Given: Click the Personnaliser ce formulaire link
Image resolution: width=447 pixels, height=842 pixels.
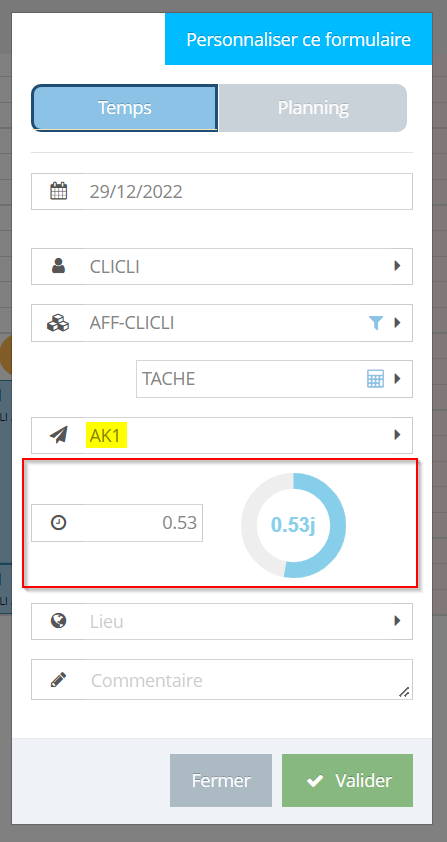Looking at the screenshot, I should coord(299,39).
